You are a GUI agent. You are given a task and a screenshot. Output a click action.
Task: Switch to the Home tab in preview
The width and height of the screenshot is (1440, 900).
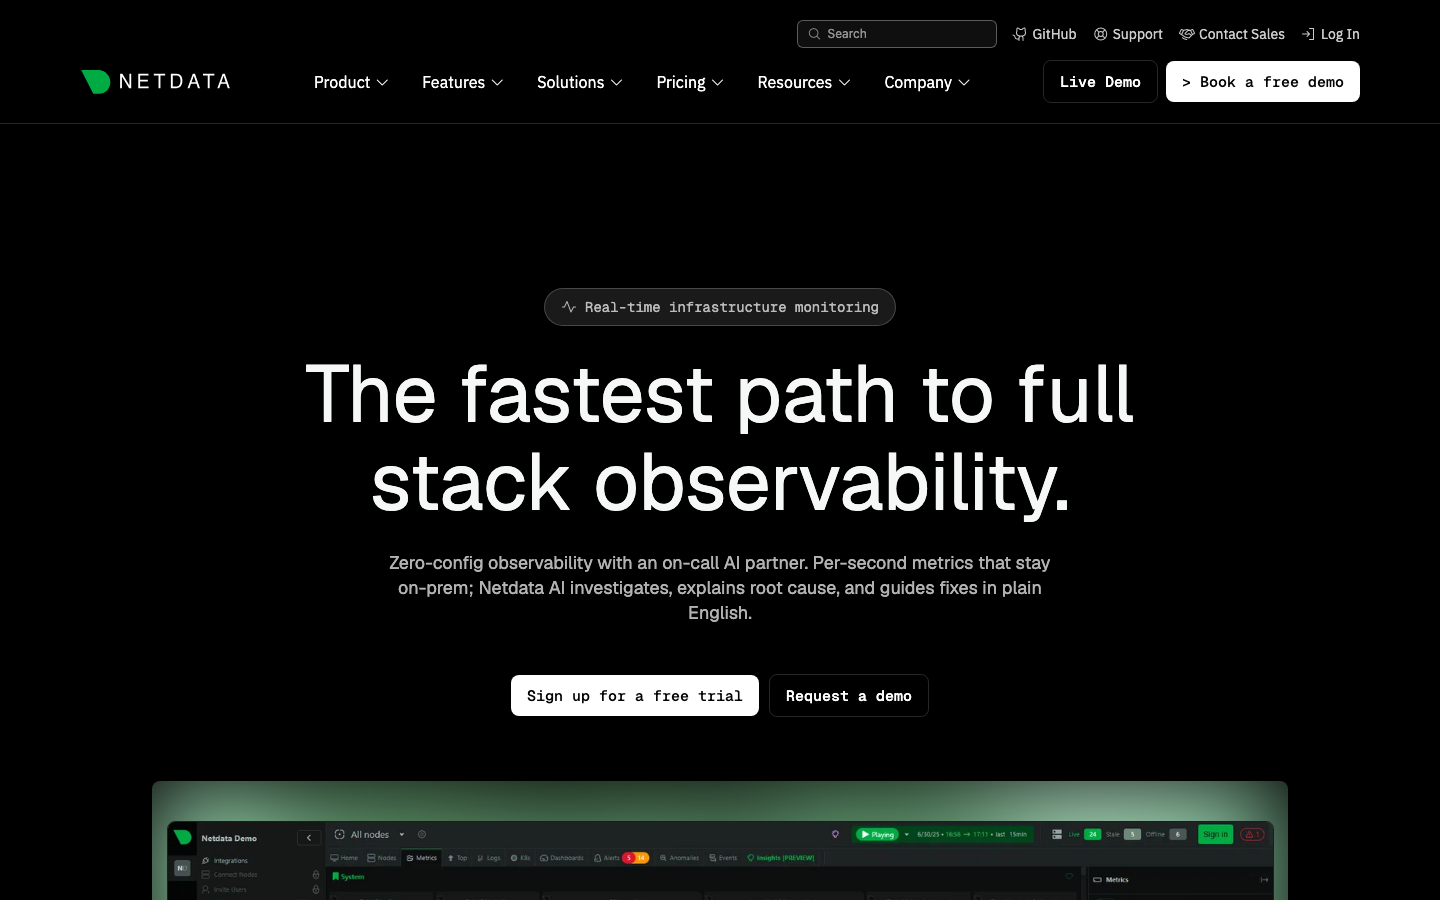pyautogui.click(x=344, y=858)
